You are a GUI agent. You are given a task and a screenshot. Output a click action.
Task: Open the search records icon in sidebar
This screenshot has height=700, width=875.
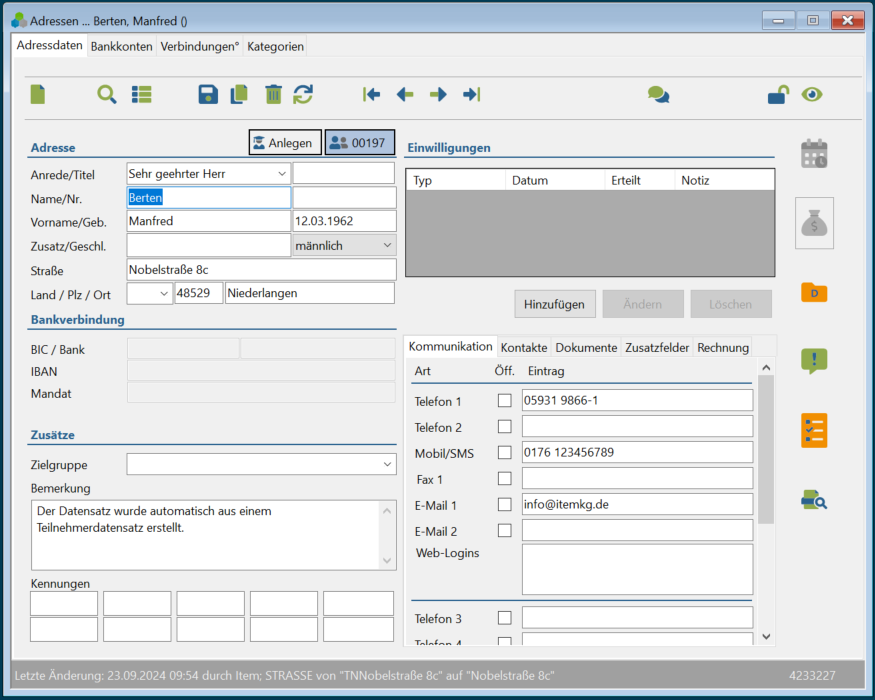click(x=814, y=499)
